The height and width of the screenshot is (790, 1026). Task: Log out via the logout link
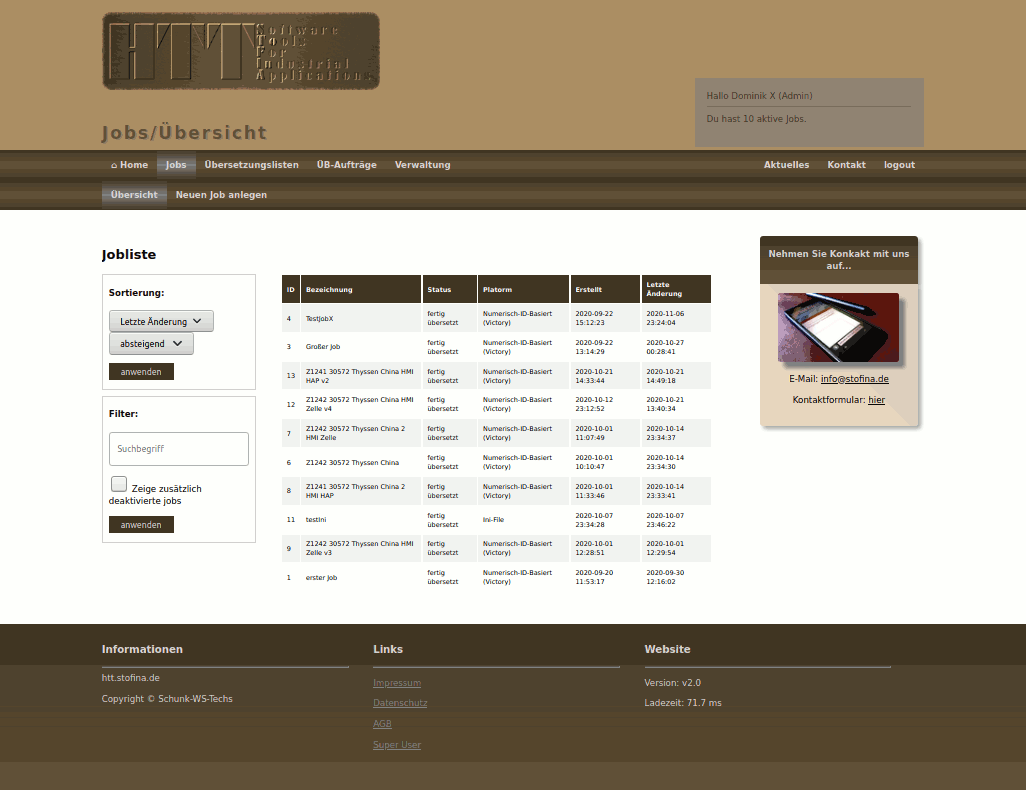point(899,165)
